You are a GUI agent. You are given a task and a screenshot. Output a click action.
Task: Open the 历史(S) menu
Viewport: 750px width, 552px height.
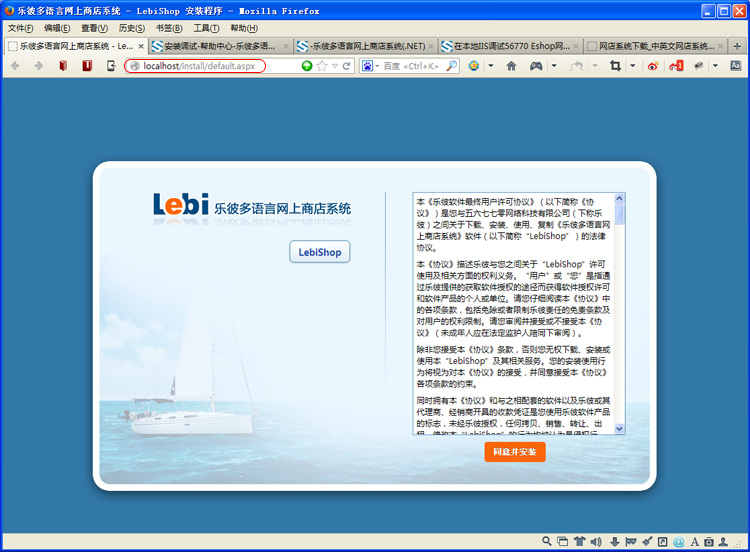point(132,28)
